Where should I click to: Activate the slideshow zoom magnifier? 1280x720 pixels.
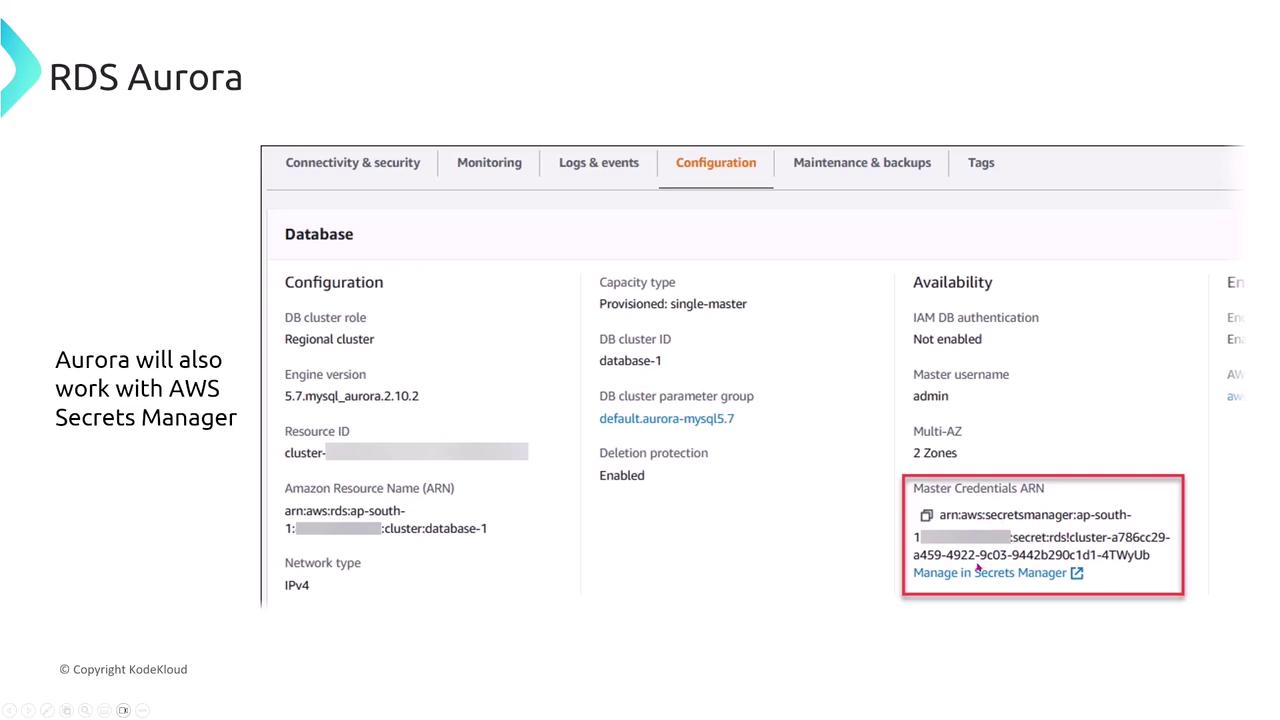click(85, 710)
